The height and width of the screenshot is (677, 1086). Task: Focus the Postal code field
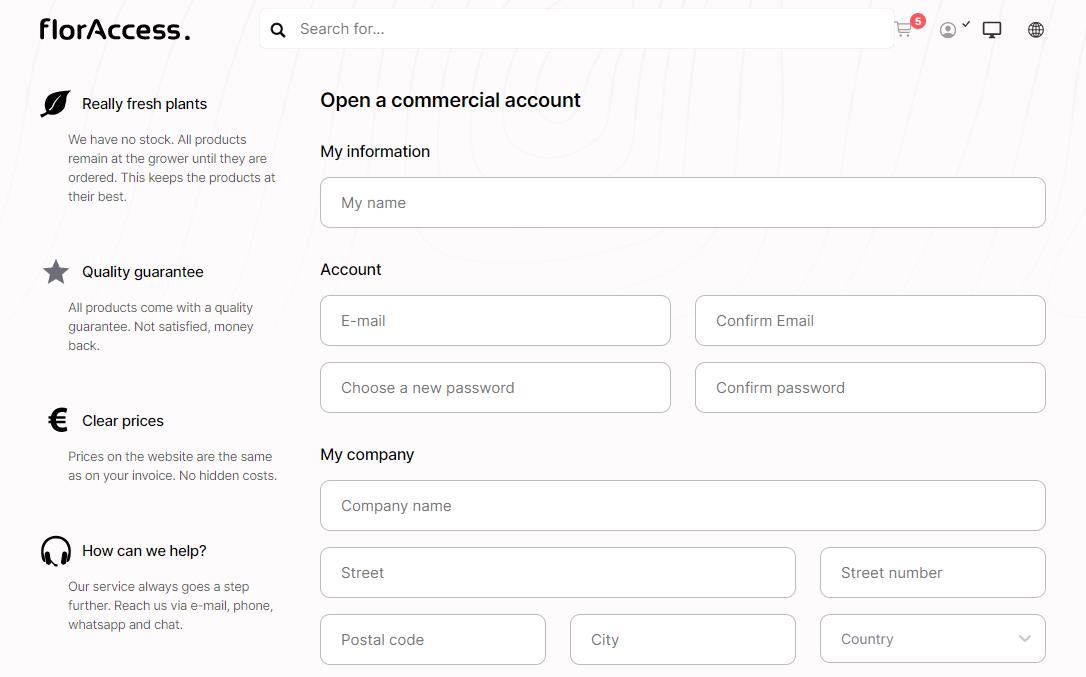[432, 640]
